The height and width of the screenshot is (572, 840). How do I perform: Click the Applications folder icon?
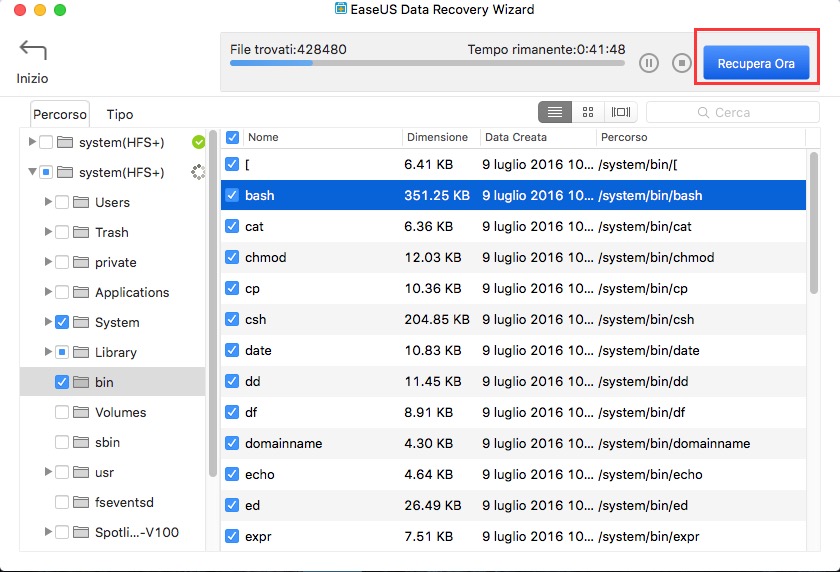(81, 292)
